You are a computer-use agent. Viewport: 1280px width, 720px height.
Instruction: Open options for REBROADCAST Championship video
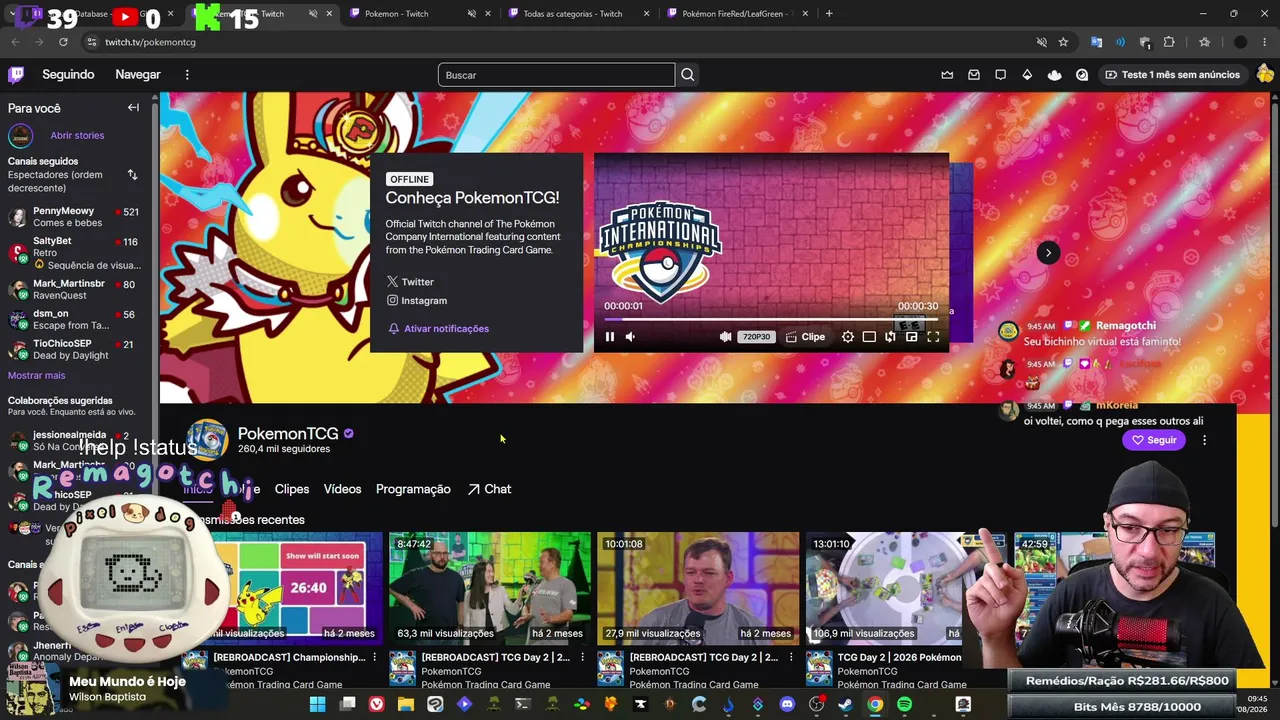[375, 658]
